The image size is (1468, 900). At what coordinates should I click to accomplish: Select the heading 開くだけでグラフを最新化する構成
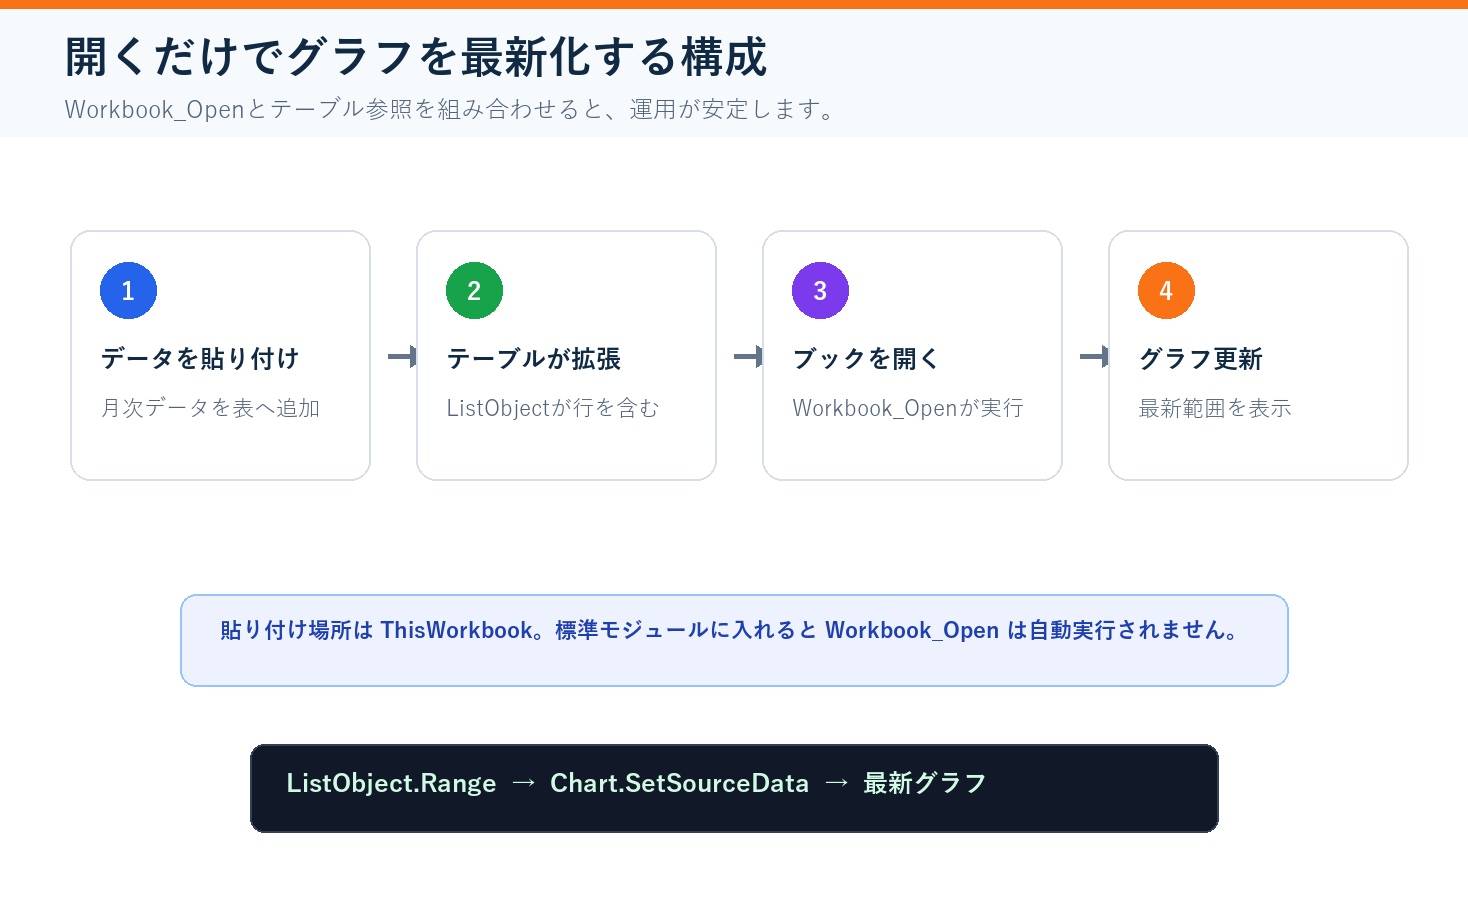pyautogui.click(x=416, y=57)
